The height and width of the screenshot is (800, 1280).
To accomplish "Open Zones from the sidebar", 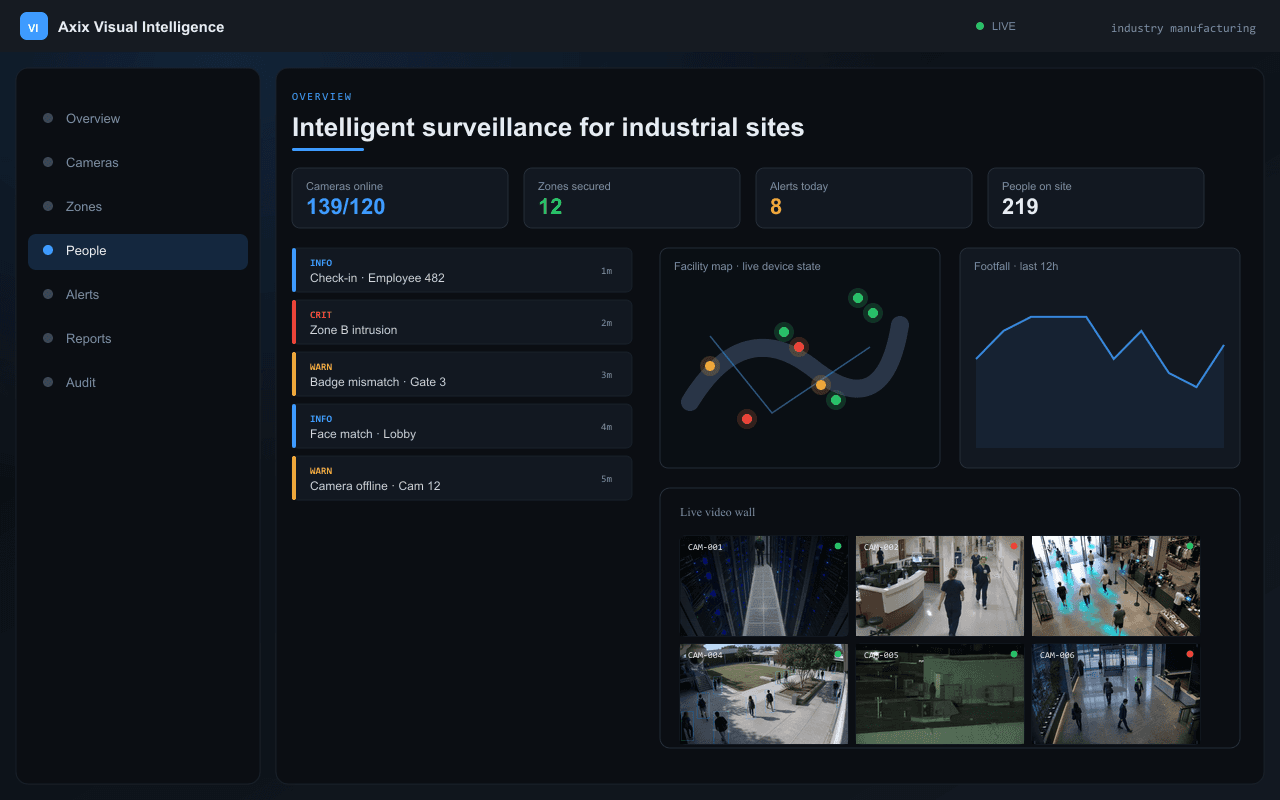I will (x=138, y=206).
